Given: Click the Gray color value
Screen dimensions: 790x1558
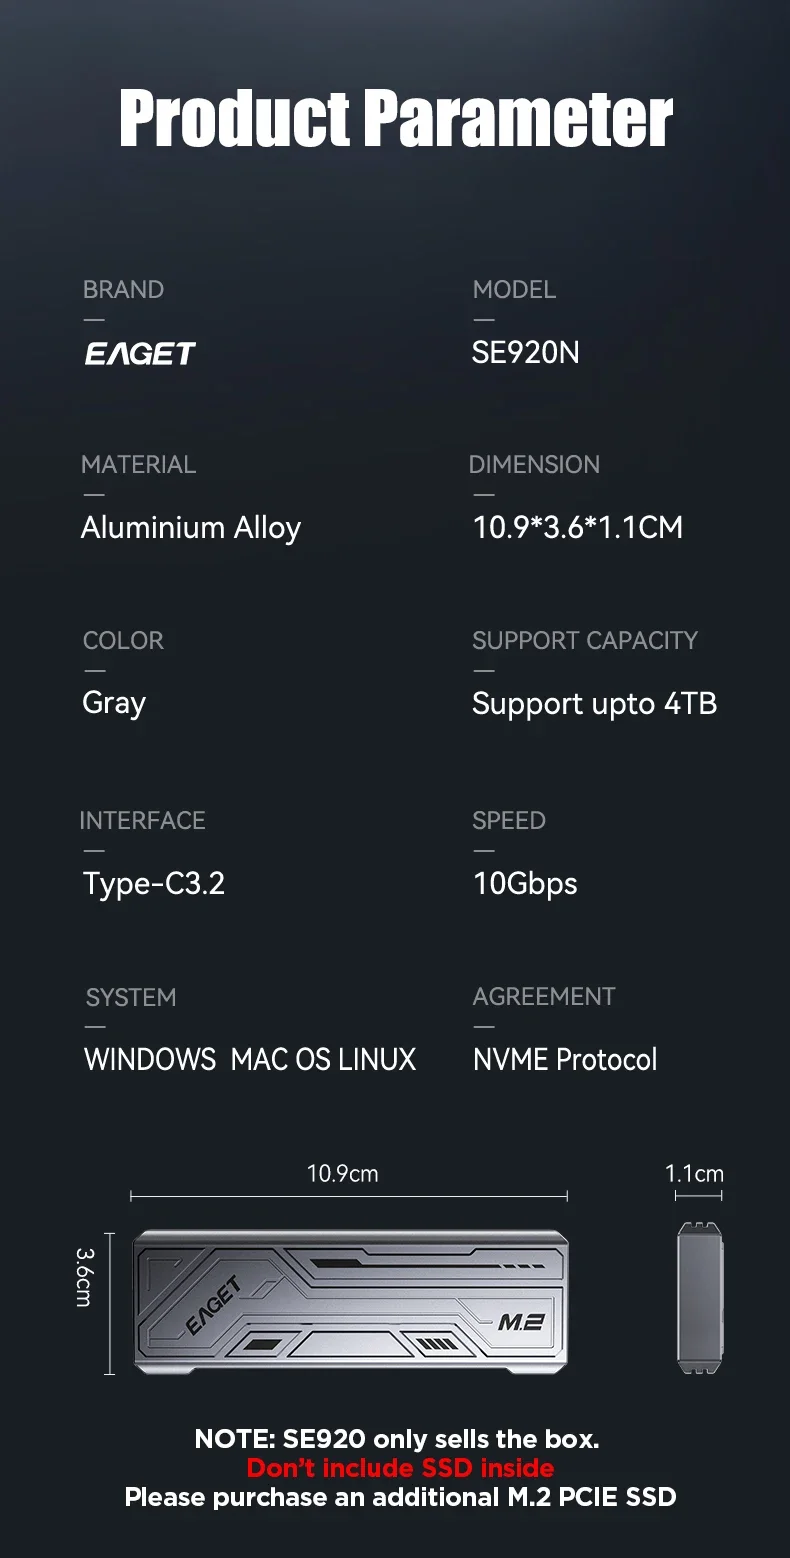Looking at the screenshot, I should point(114,703).
